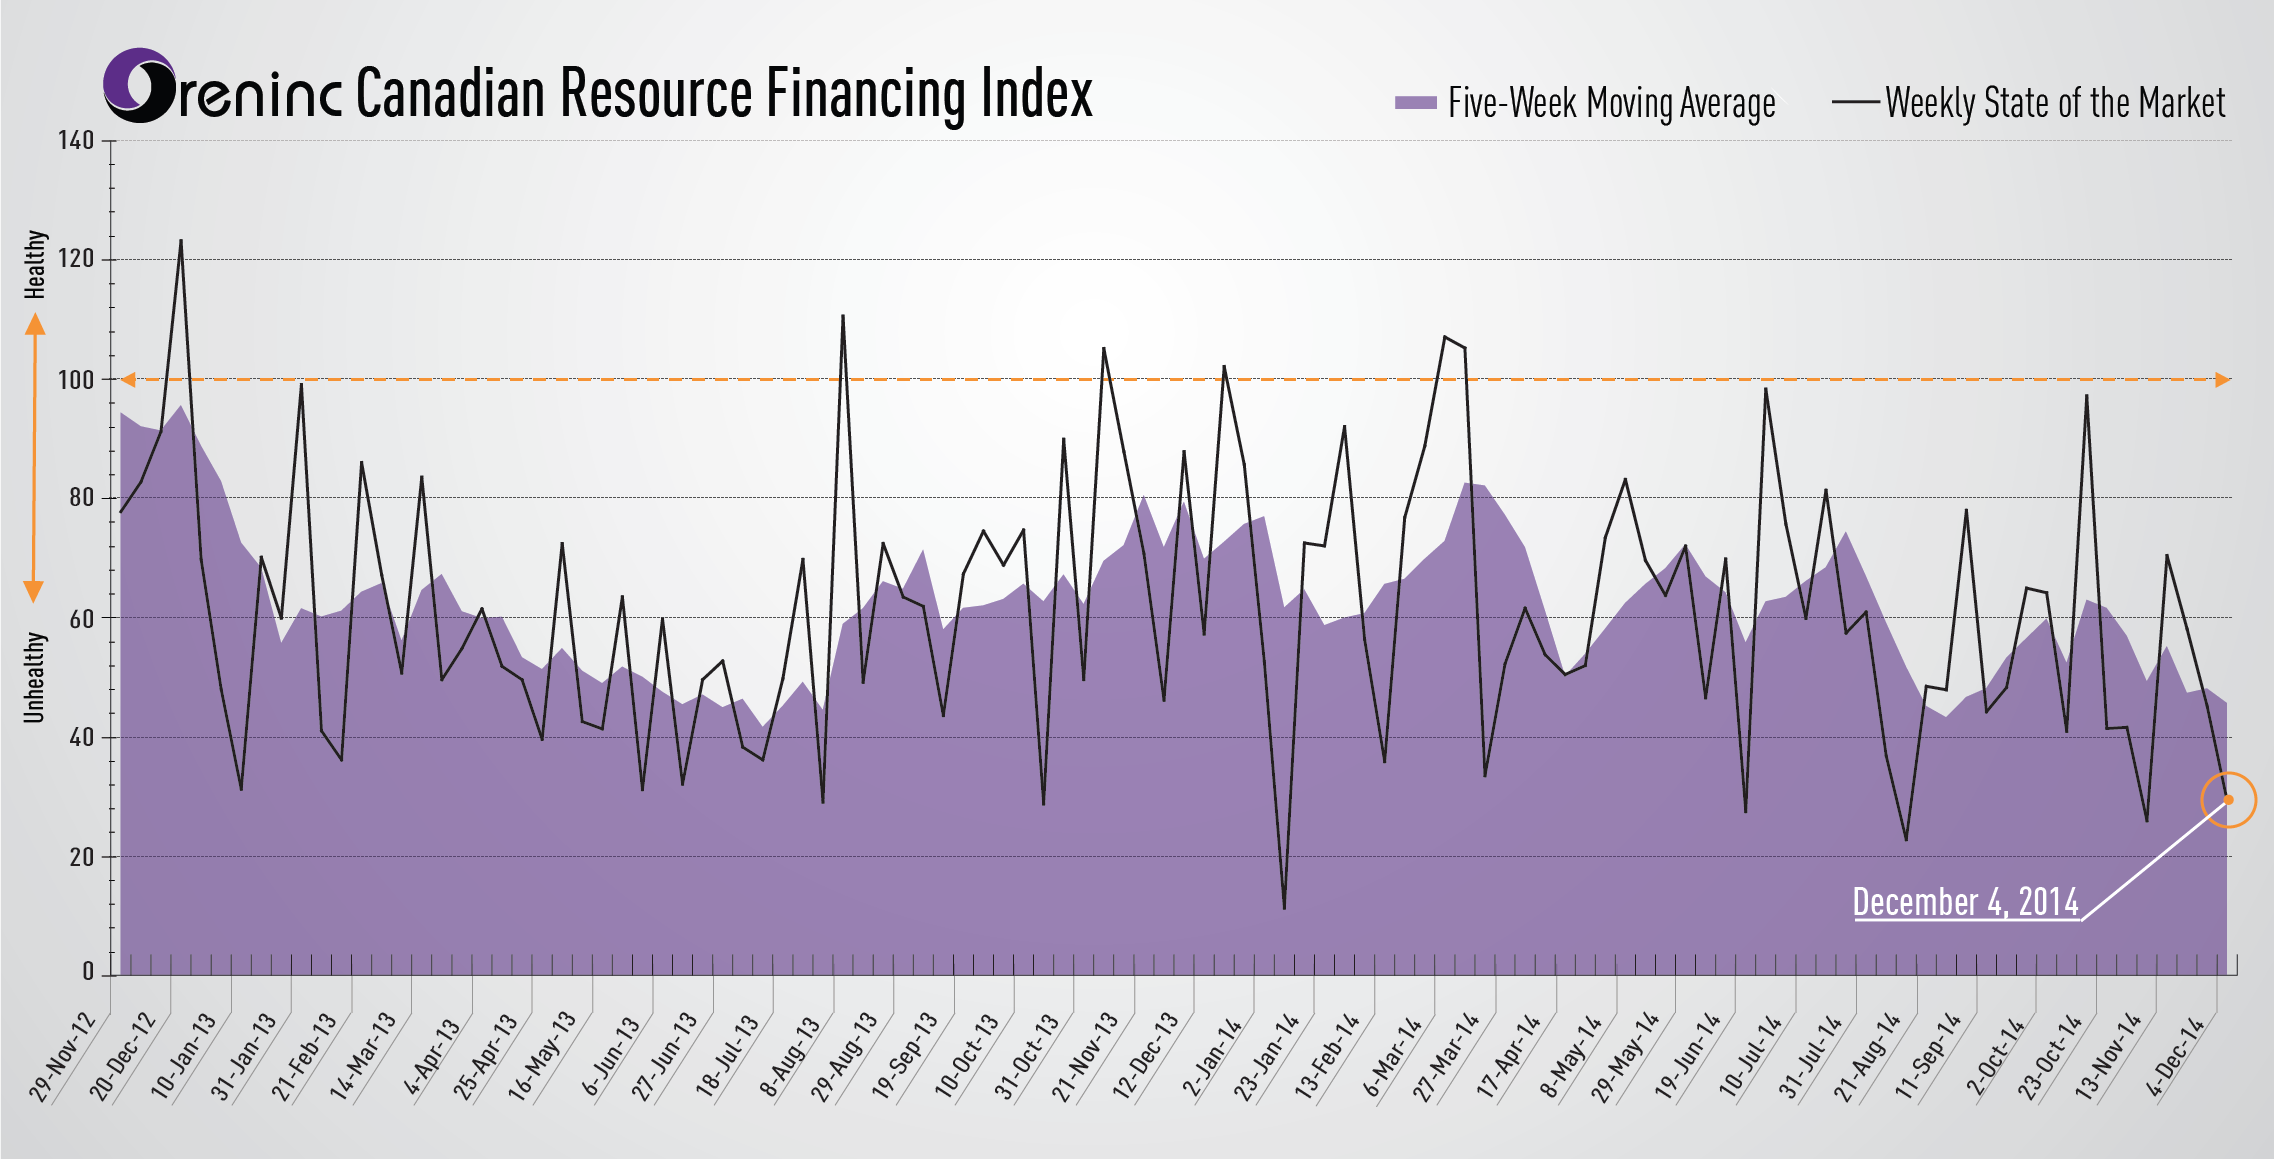Click the 'Healthy' axis label
The height and width of the screenshot is (1159, 2274).
click(35, 264)
